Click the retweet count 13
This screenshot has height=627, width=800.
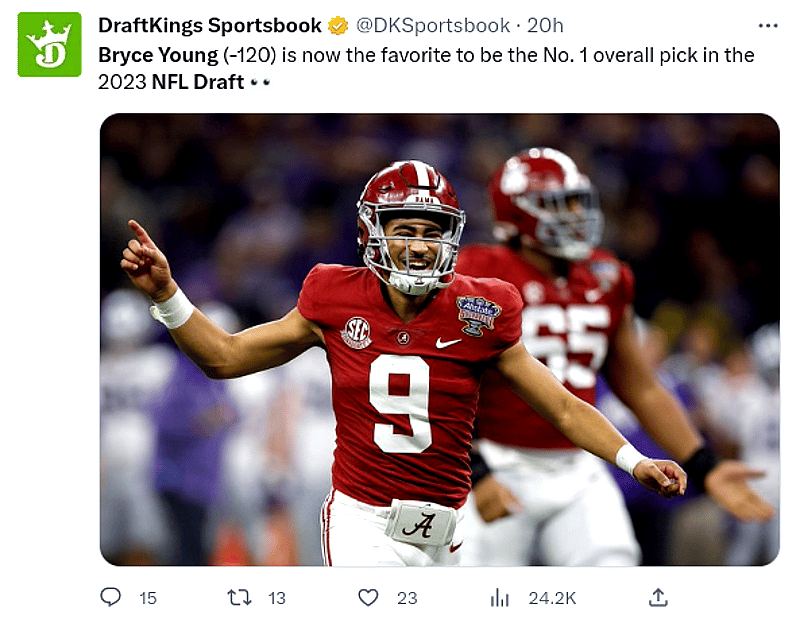[277, 598]
